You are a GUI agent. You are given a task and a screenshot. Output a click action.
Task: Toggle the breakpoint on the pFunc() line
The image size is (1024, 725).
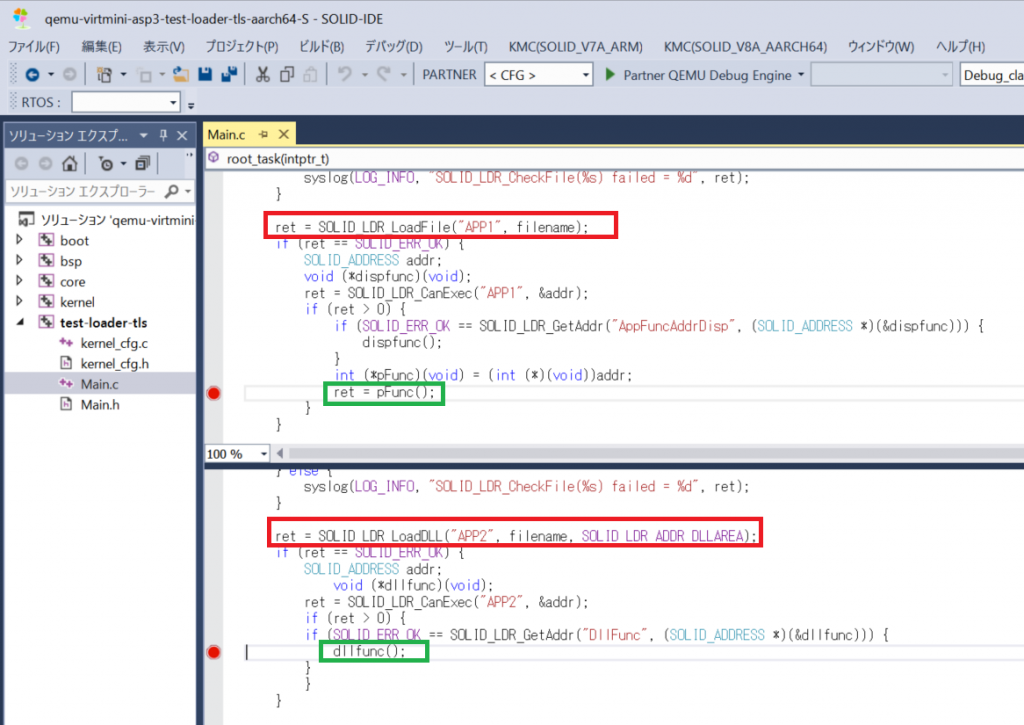point(212,394)
